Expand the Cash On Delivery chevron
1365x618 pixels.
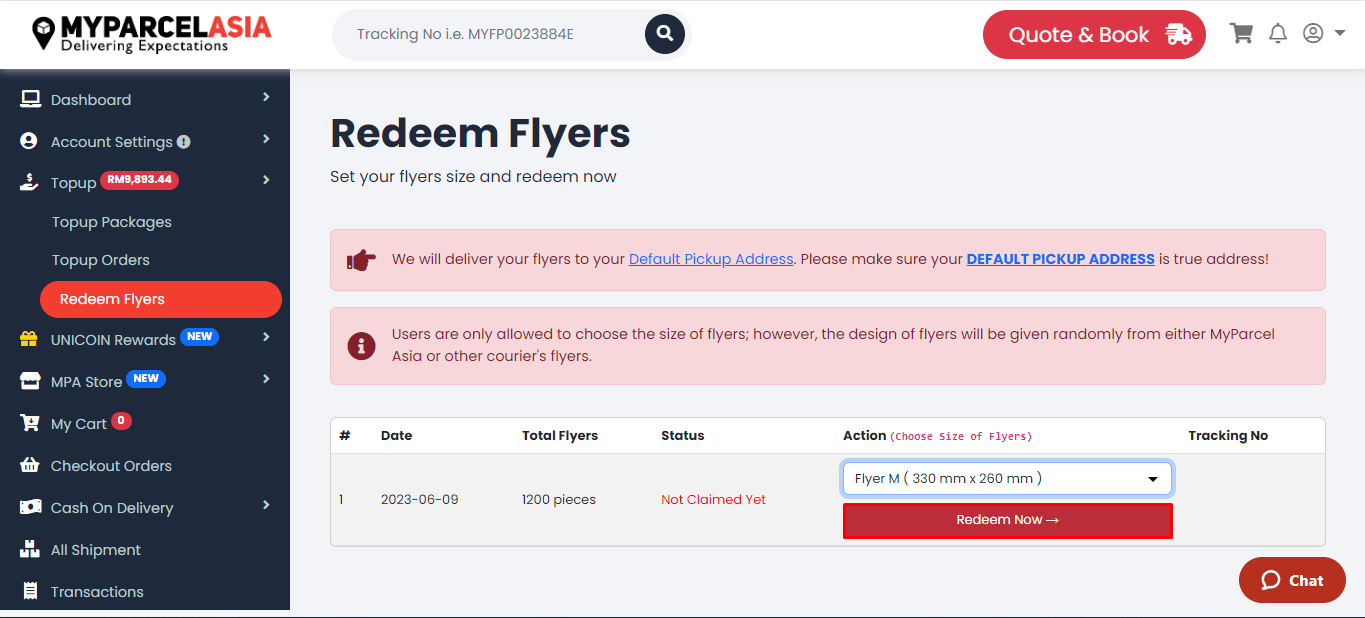[x=266, y=505]
